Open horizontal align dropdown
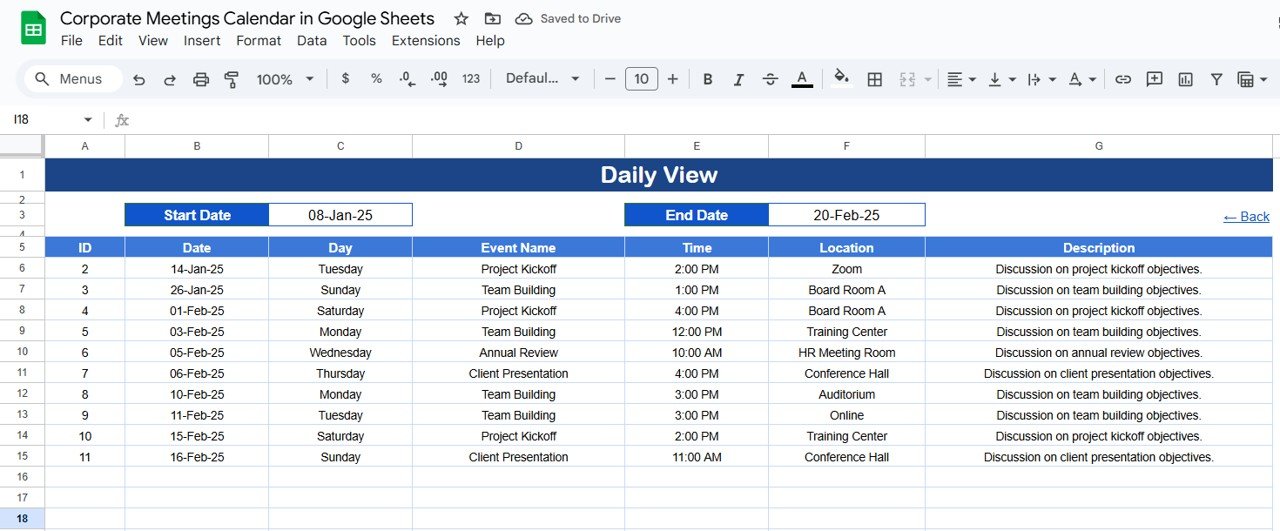Image resolution: width=1280 pixels, height=531 pixels. coord(961,79)
